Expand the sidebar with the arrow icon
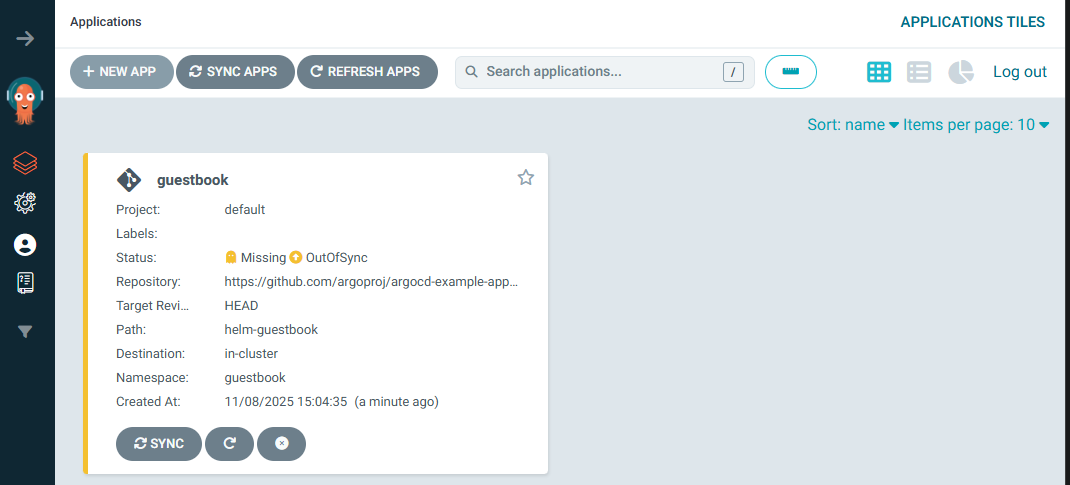 (x=25, y=38)
